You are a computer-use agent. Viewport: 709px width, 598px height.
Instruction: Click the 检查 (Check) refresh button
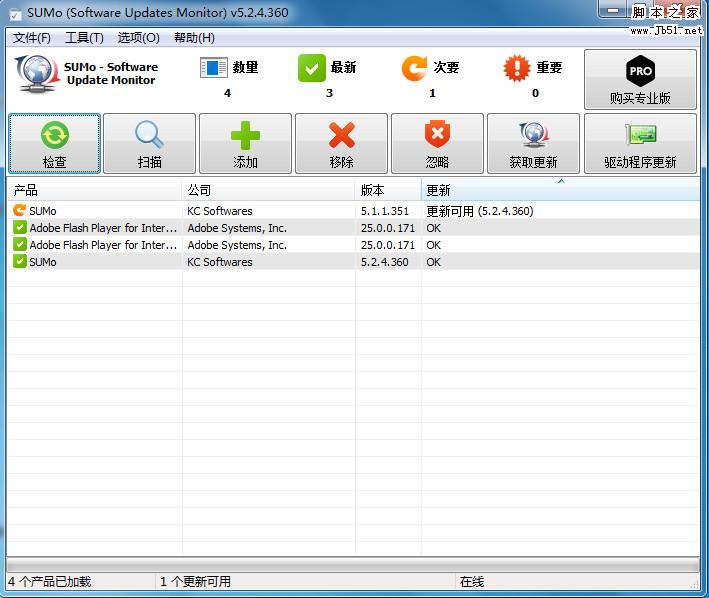pos(54,144)
